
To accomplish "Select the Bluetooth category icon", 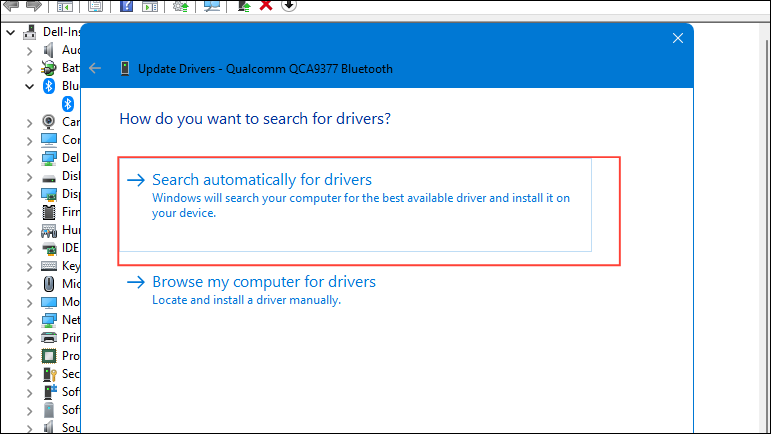I will (x=49, y=86).
